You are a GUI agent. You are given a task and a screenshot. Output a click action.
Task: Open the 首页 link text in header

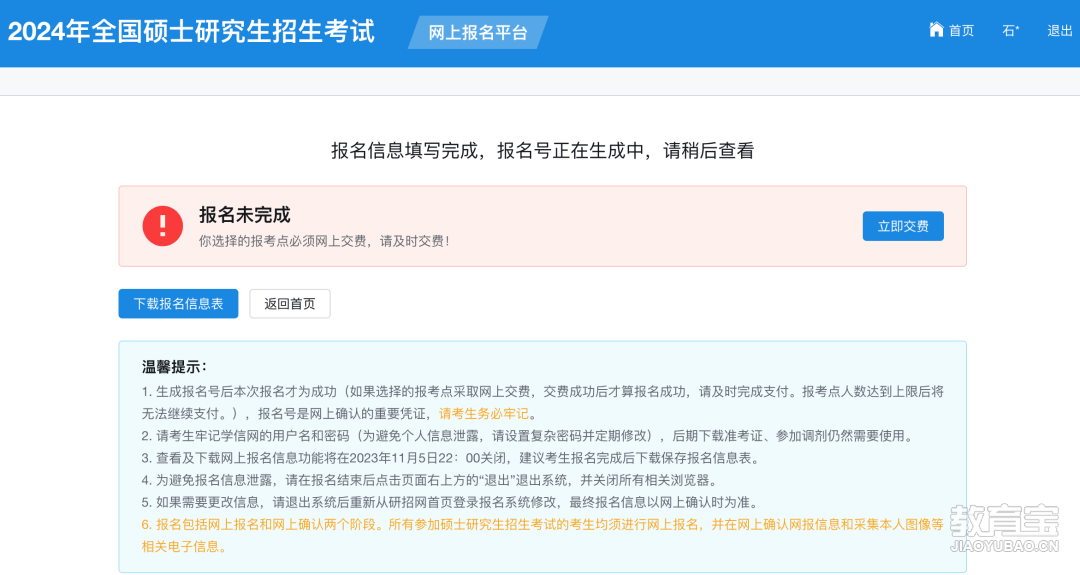[x=962, y=31]
